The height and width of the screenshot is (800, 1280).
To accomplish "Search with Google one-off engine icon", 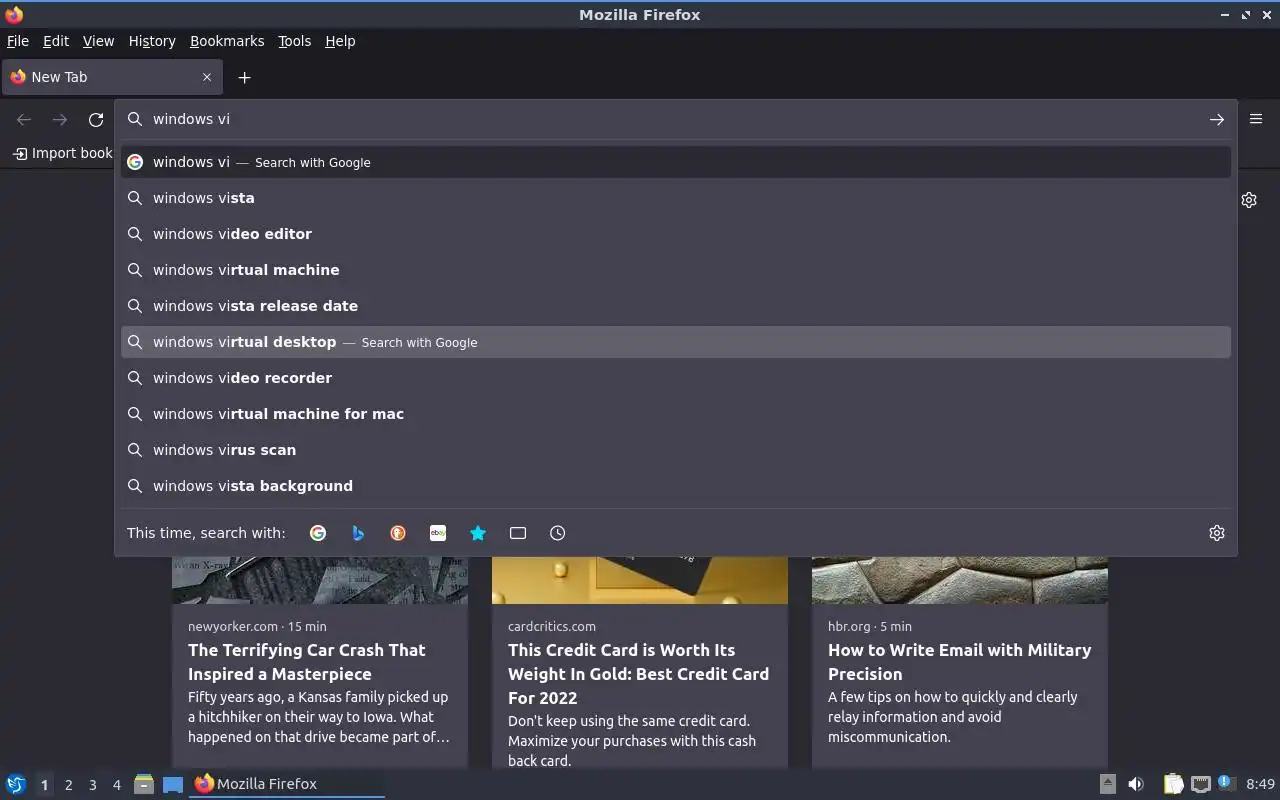I will 318,533.
